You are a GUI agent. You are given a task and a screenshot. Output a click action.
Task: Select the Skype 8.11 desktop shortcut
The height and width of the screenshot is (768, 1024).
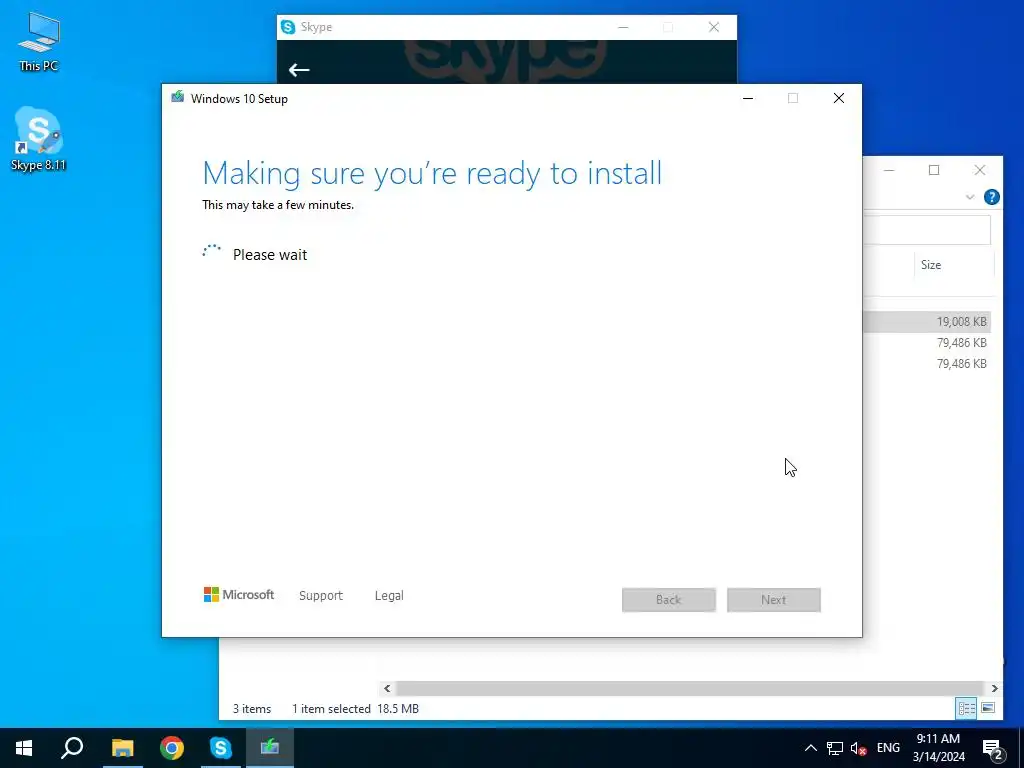[x=39, y=138]
